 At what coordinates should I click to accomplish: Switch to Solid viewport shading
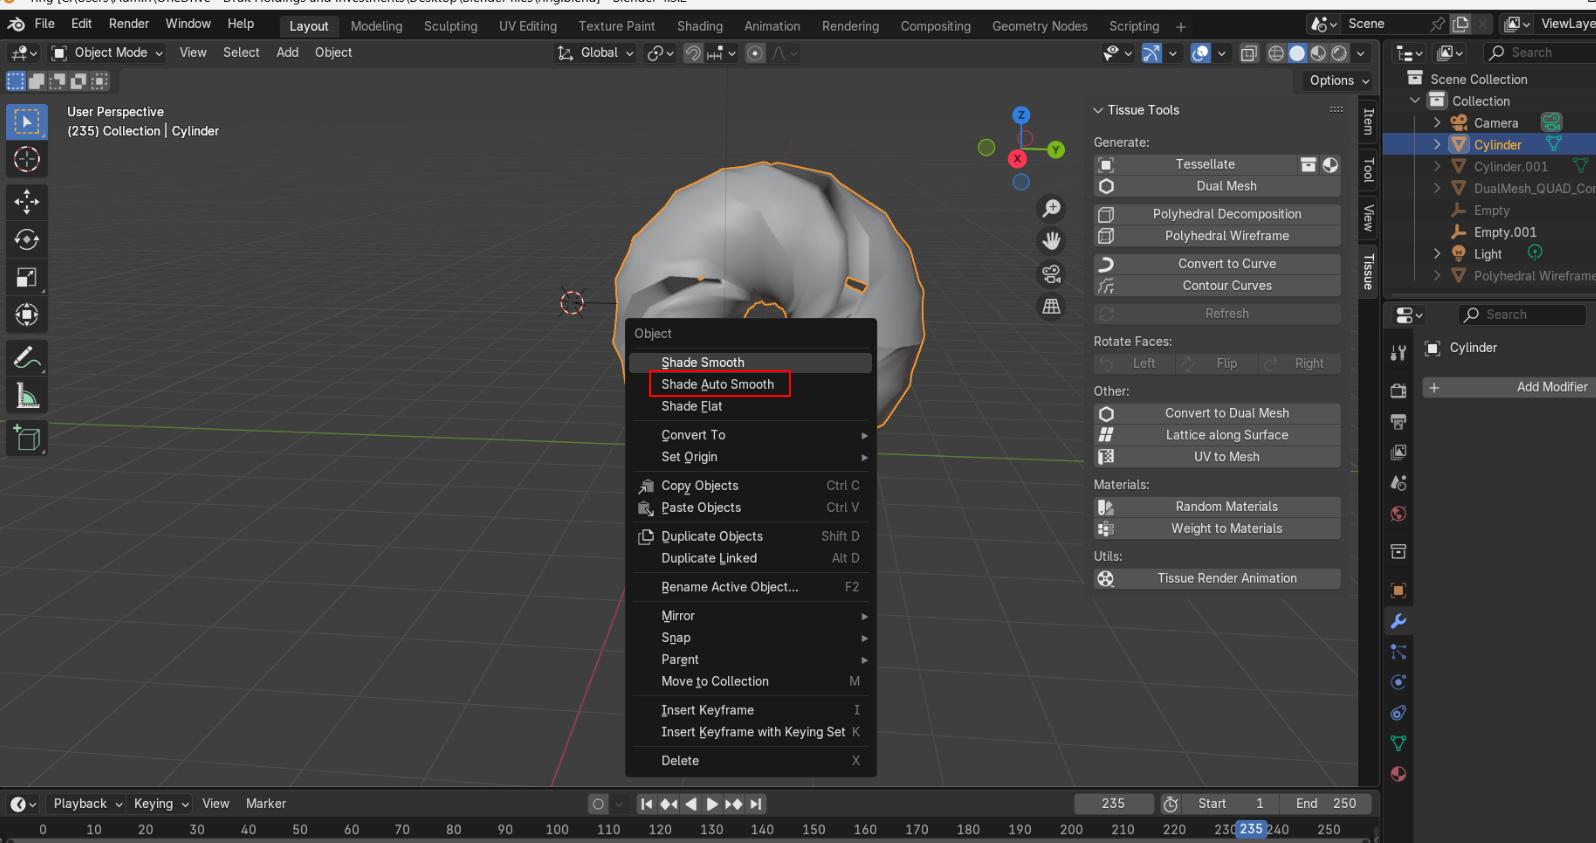click(x=1297, y=53)
